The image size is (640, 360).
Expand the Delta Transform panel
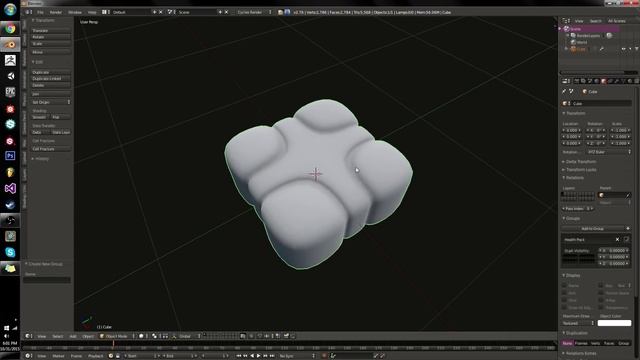click(581, 162)
